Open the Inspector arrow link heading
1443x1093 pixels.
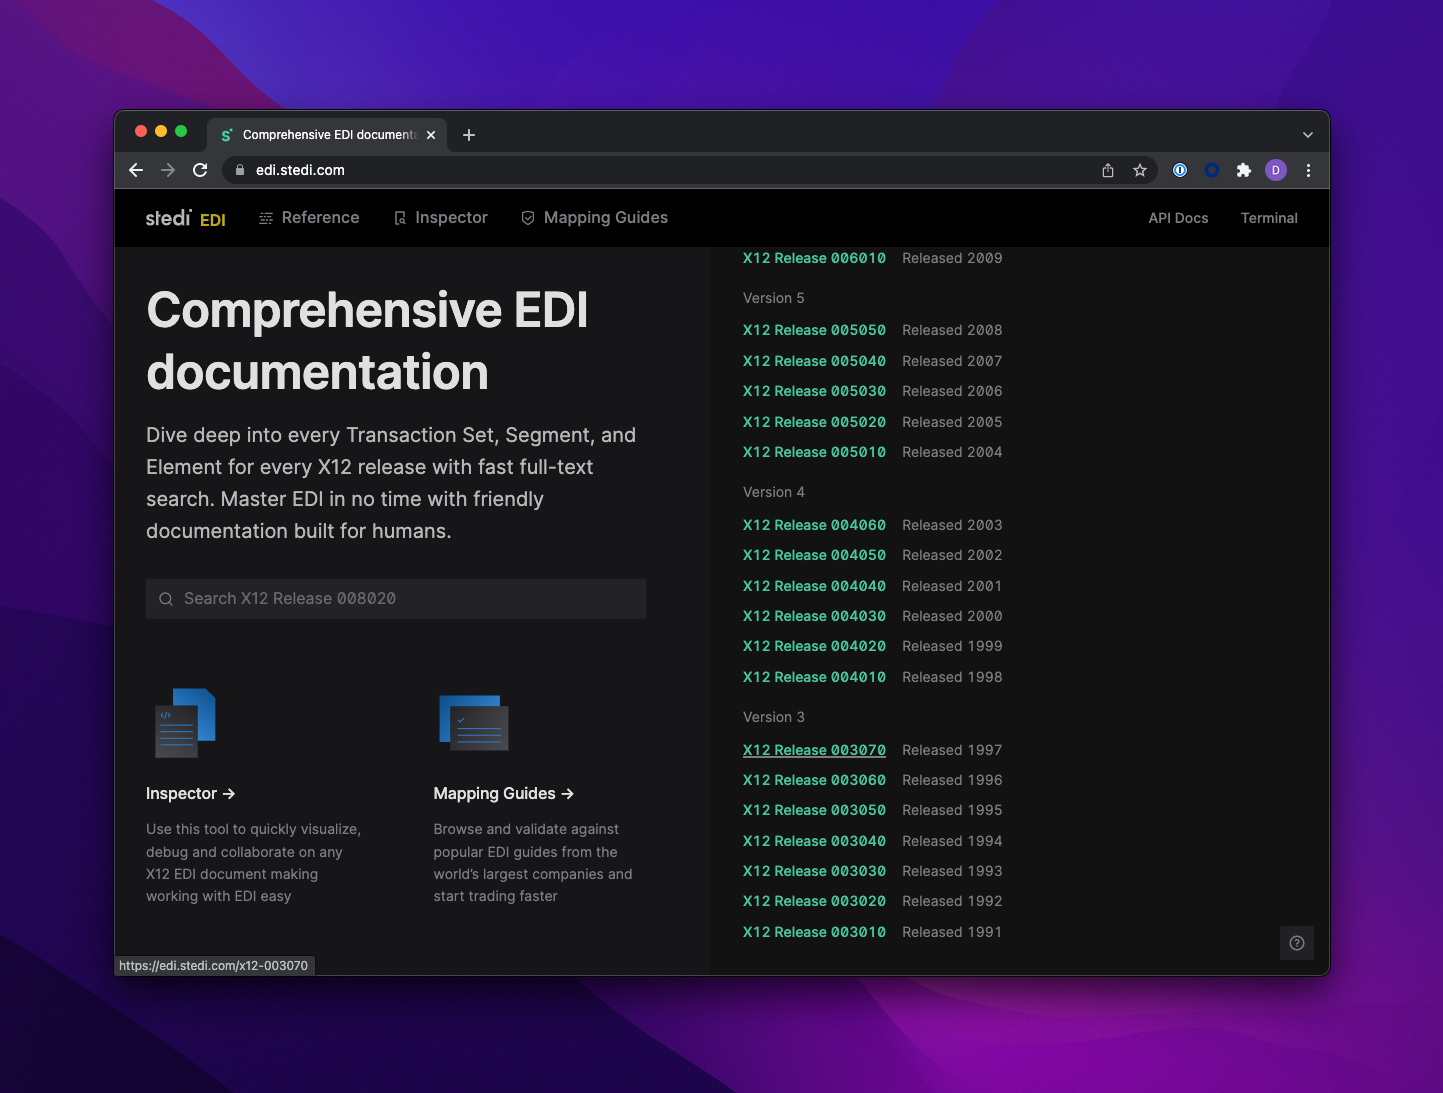coord(190,794)
